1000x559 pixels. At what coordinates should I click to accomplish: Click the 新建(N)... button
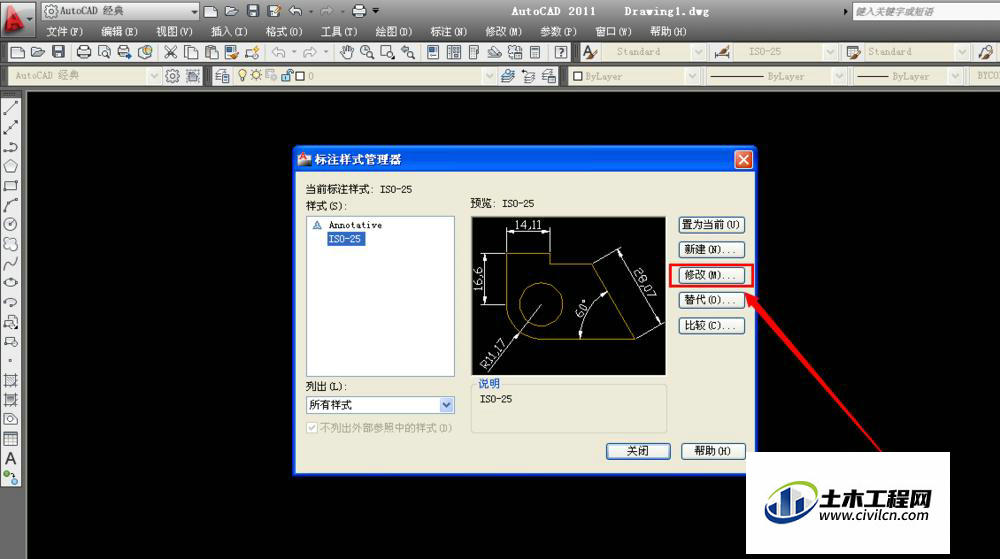[711, 249]
